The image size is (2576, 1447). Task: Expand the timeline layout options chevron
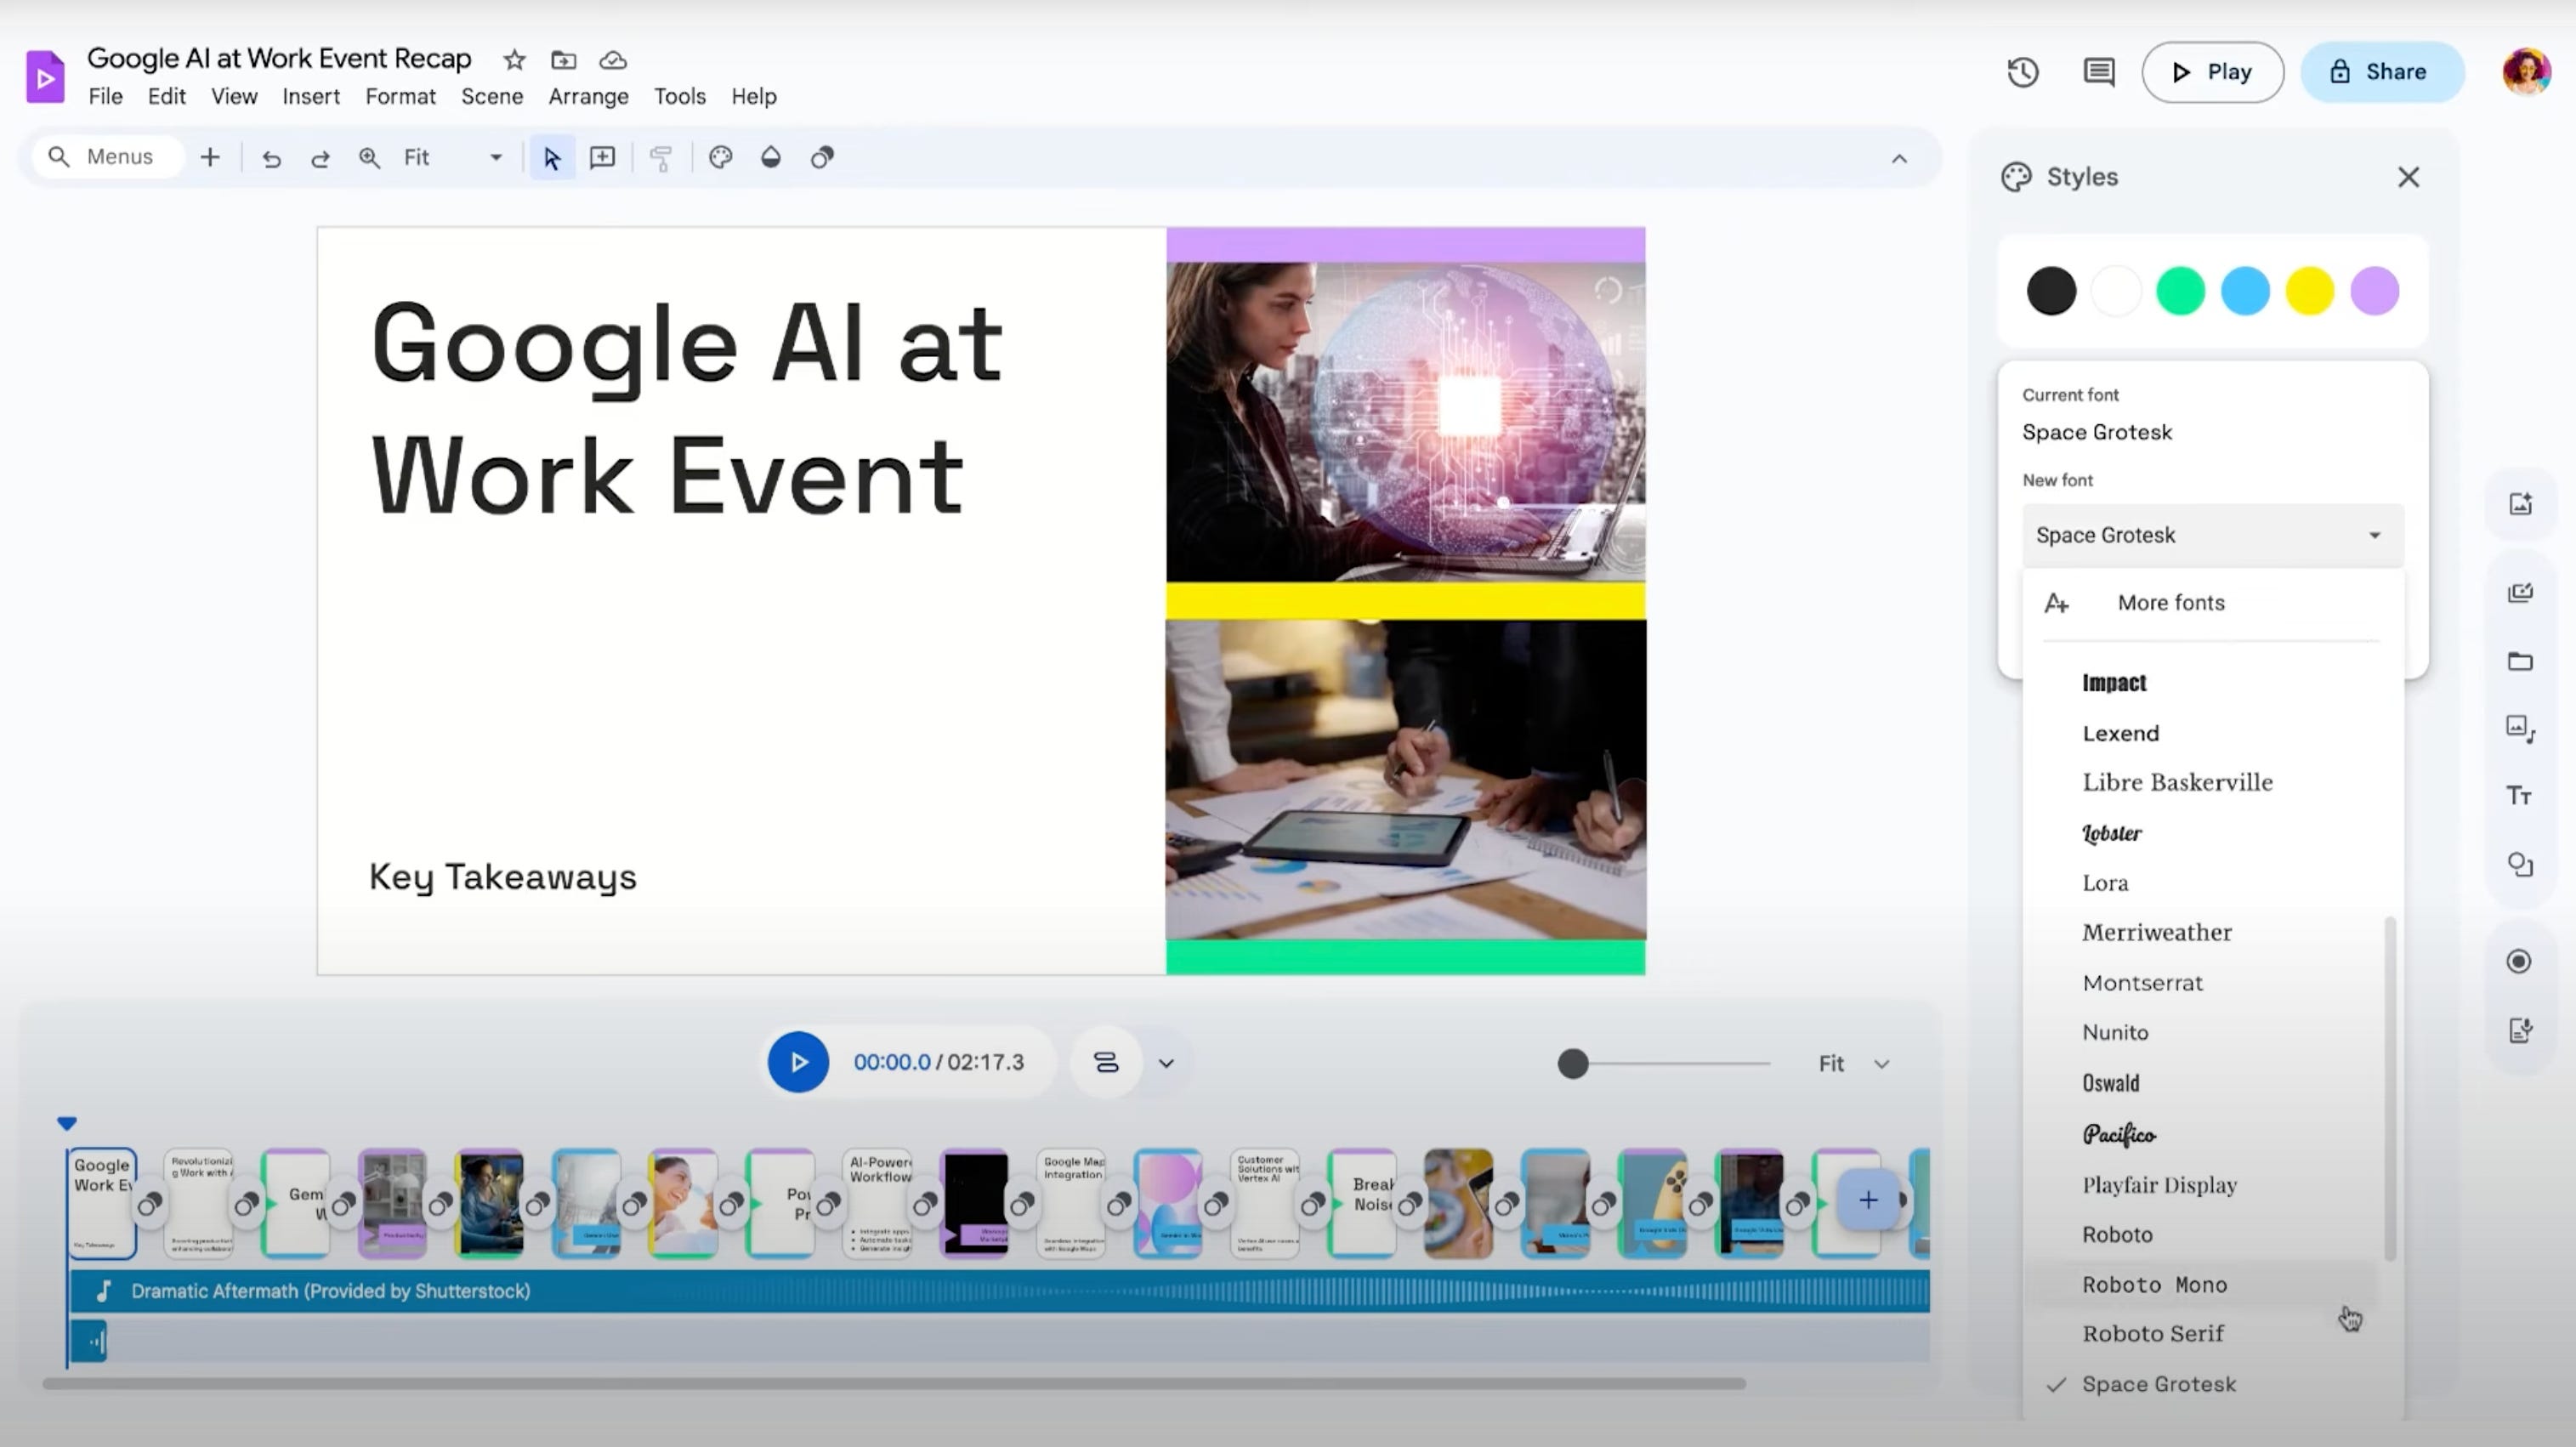[x=1166, y=1063]
